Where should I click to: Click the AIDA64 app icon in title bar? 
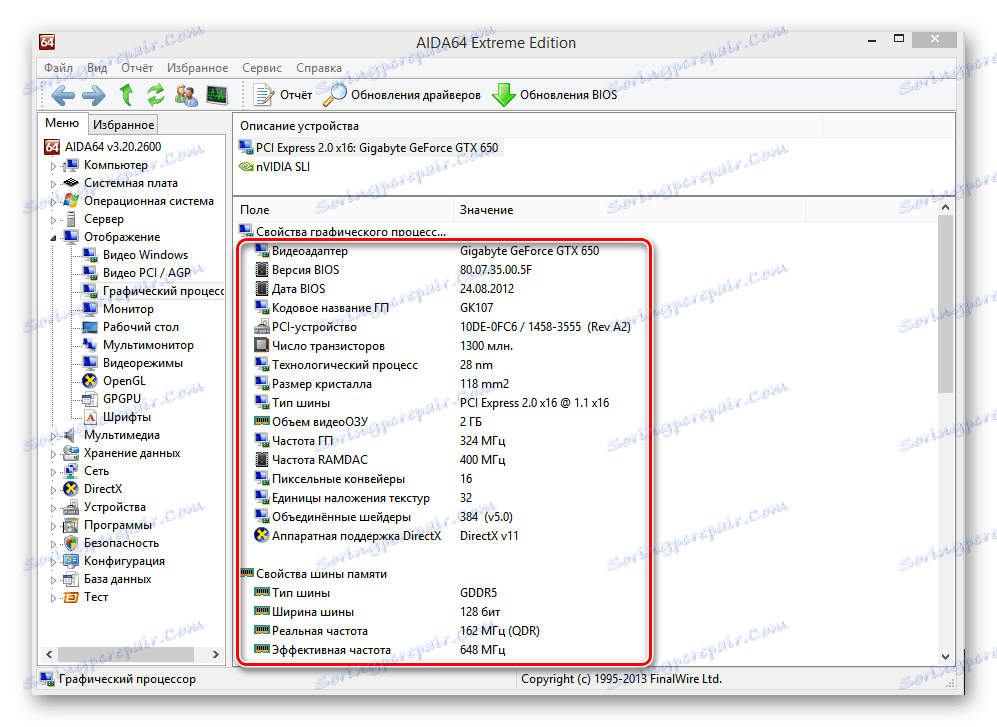48,43
